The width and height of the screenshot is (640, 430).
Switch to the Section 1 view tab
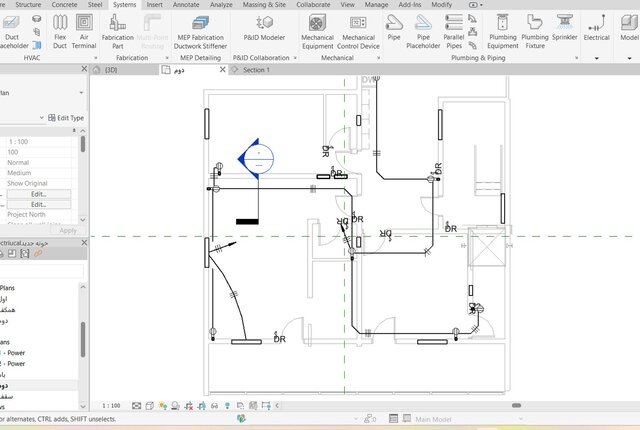coord(256,70)
